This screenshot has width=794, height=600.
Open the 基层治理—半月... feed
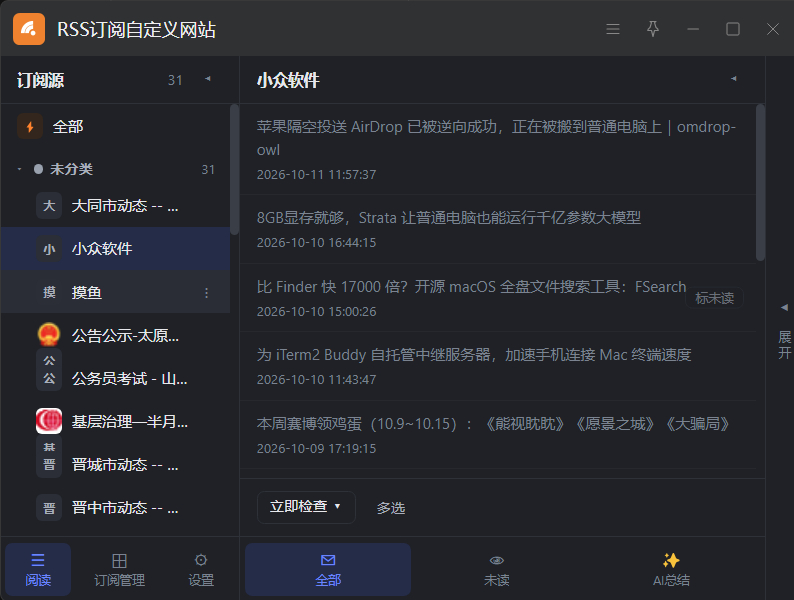click(x=115, y=421)
